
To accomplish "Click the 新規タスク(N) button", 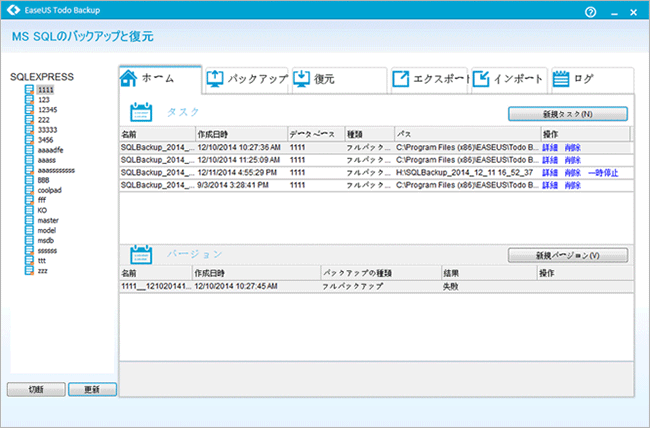I will click(568, 114).
